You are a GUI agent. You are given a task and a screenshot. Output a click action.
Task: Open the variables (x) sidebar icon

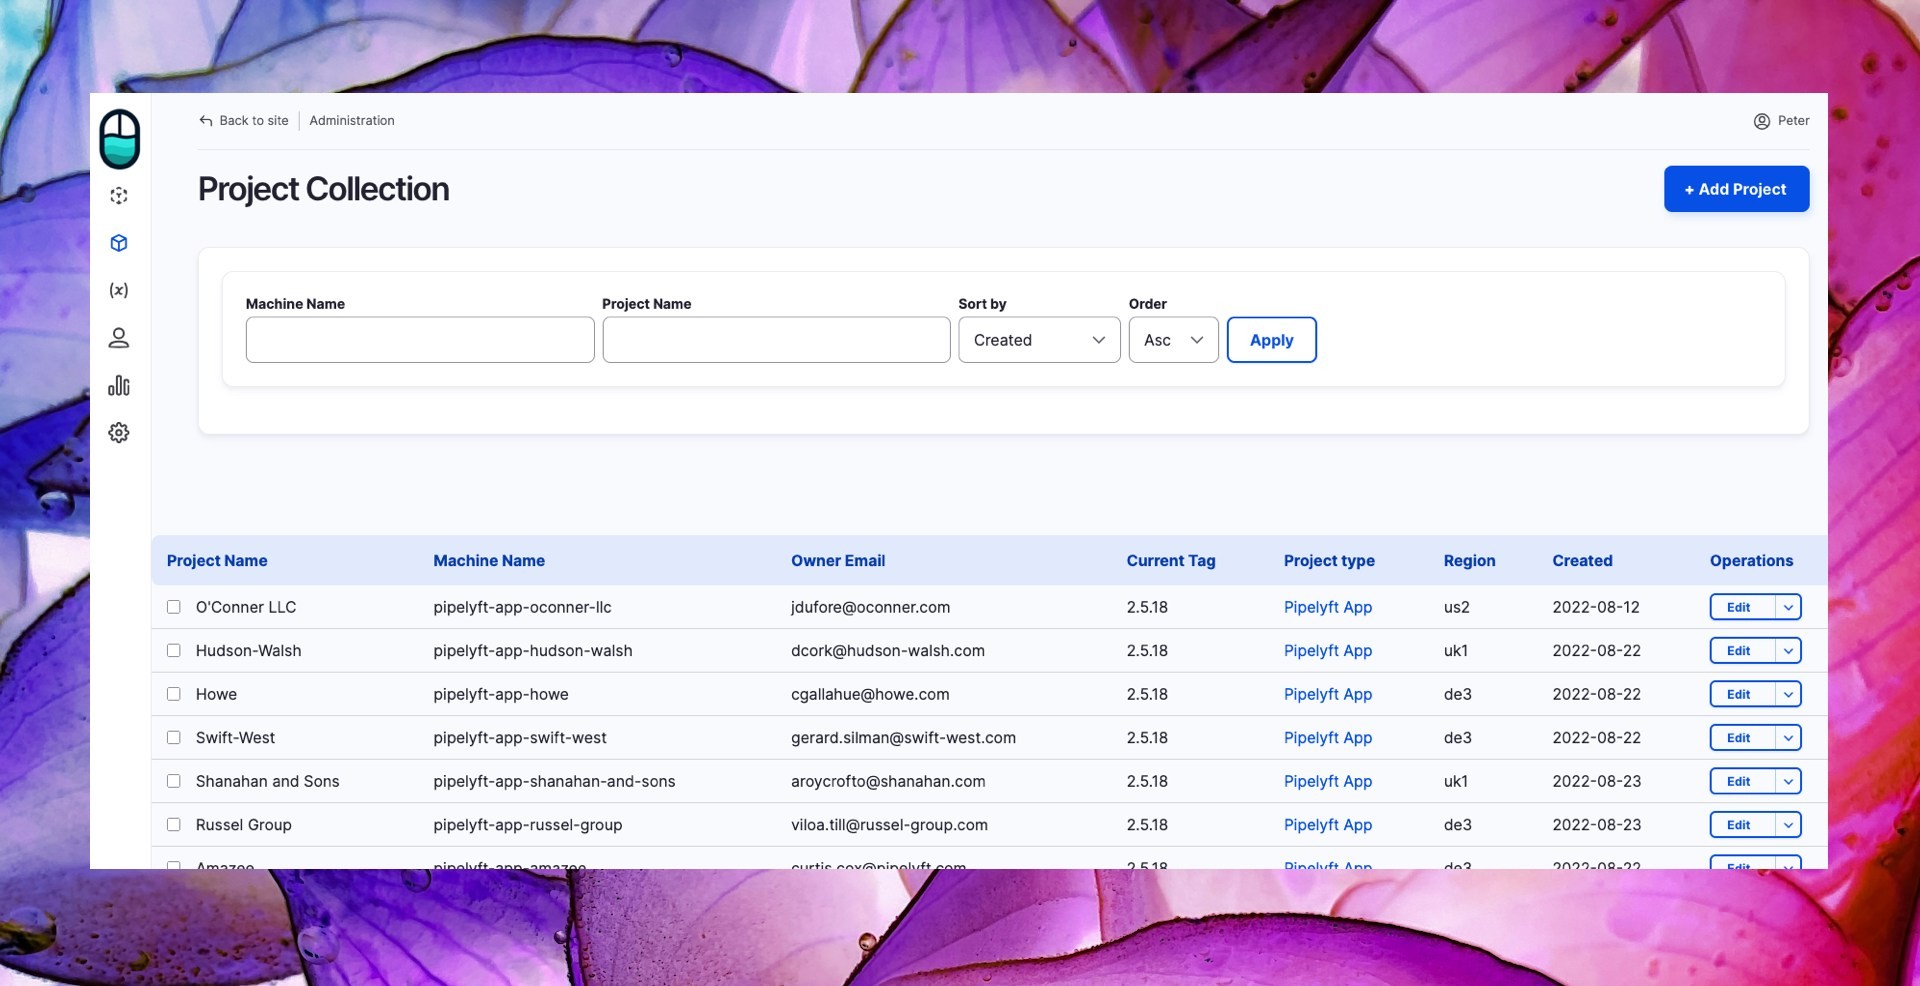(x=119, y=290)
